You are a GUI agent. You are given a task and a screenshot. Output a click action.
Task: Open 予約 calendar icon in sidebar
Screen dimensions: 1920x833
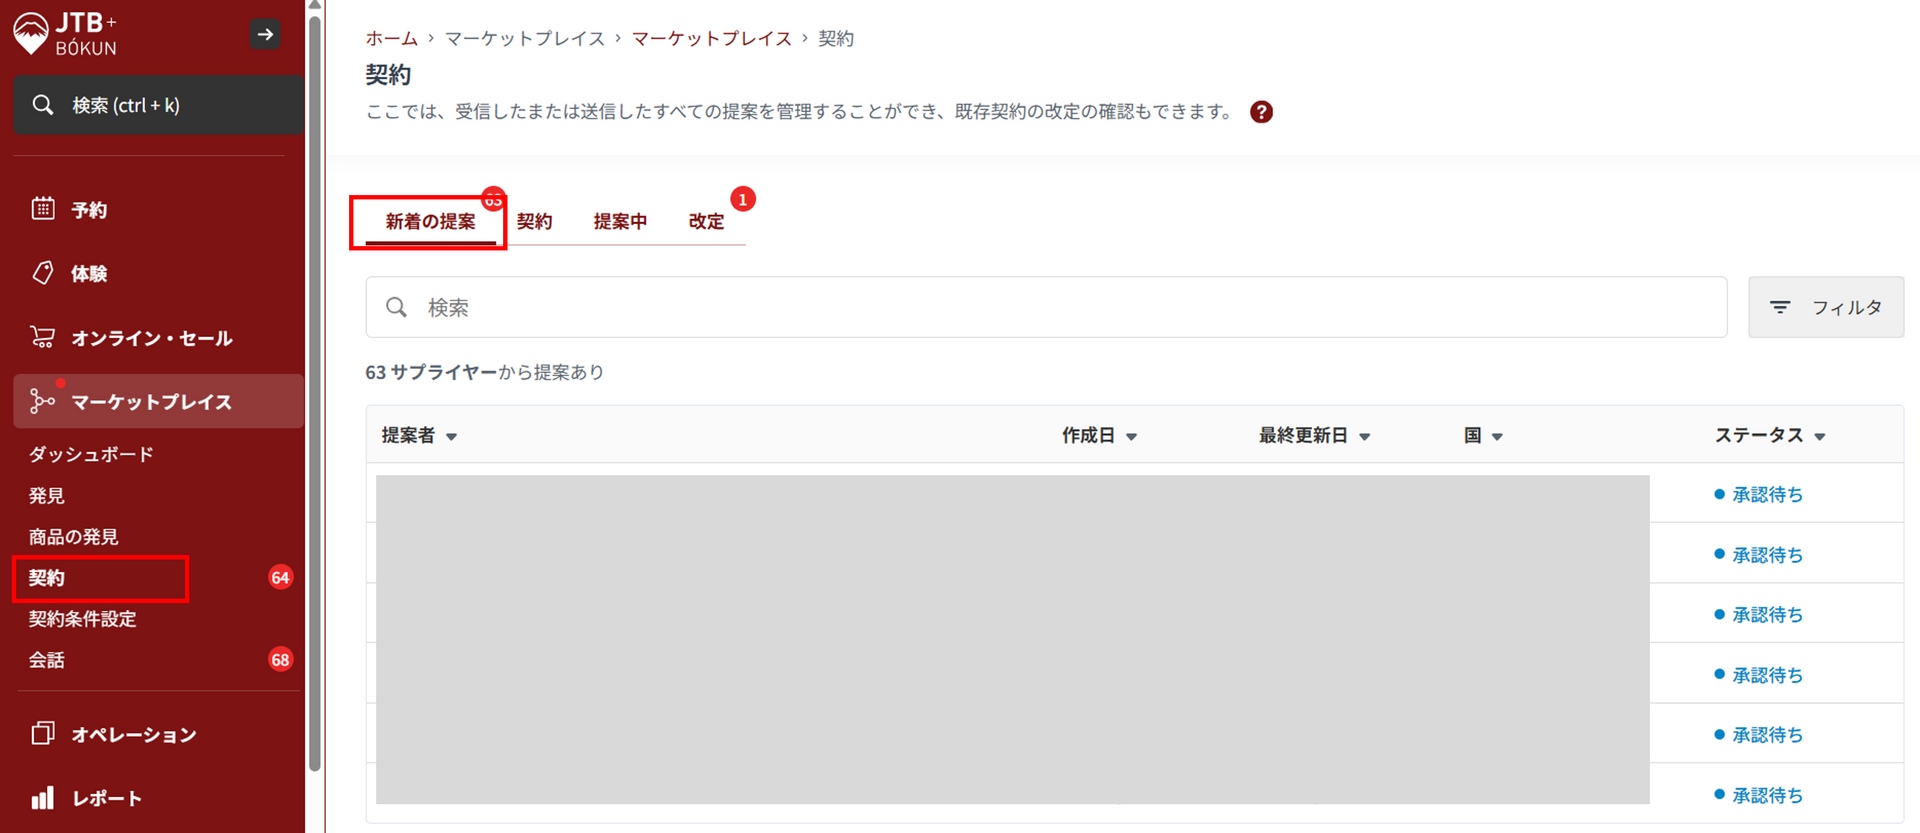click(42, 209)
